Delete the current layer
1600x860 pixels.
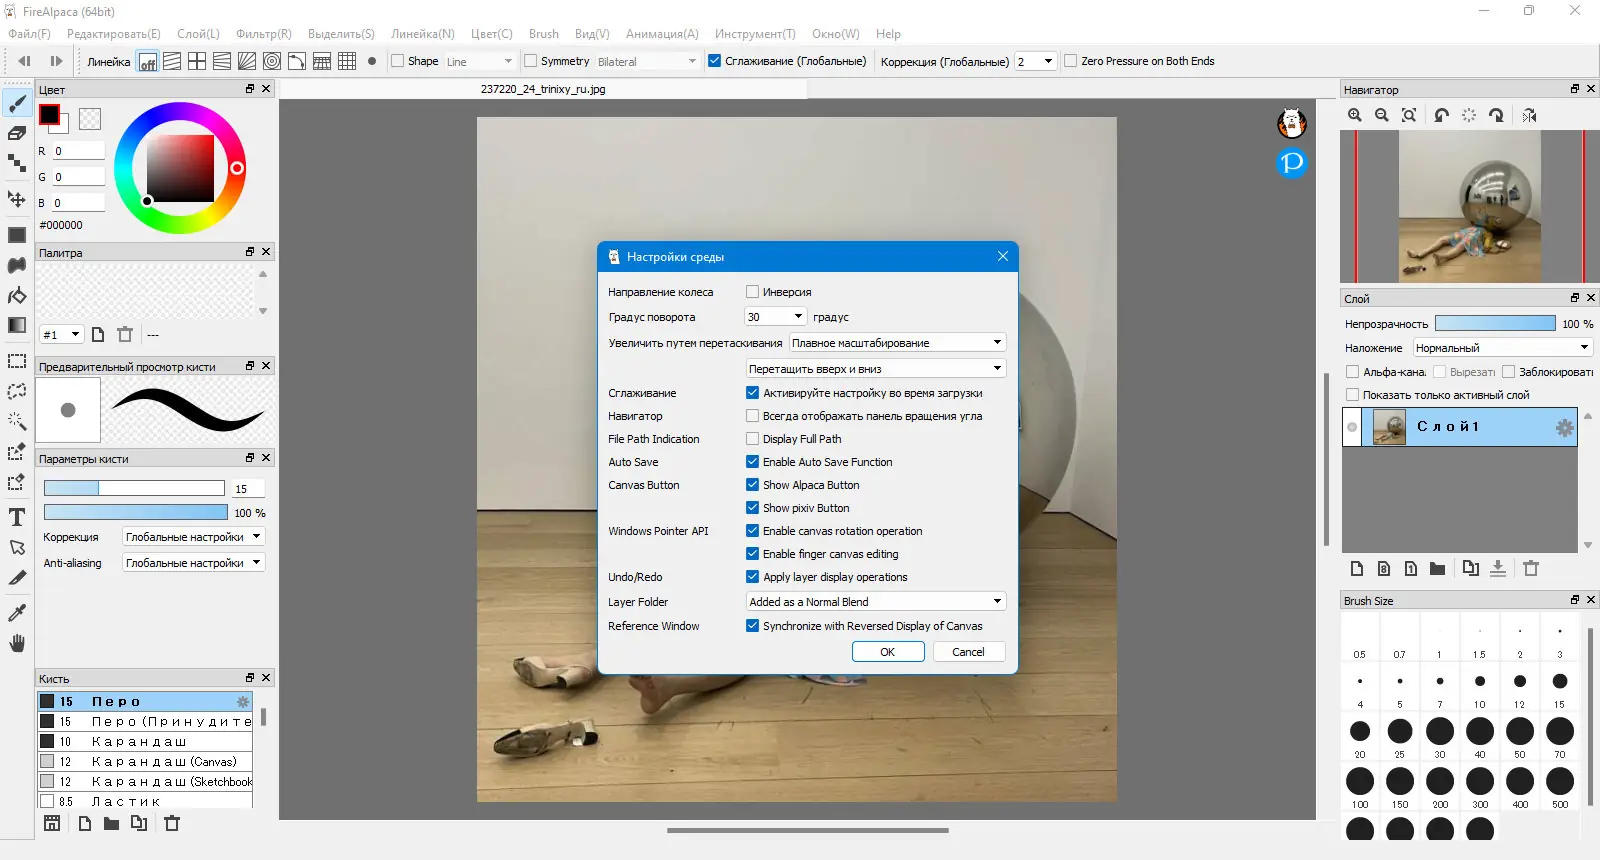pos(1531,569)
